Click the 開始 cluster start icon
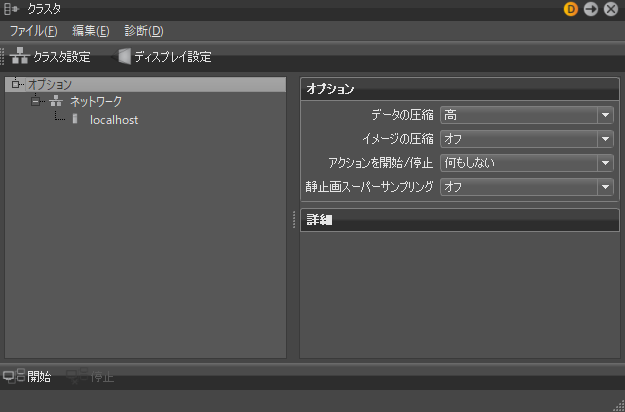Screen dimensions: 625x412 (14, 376)
